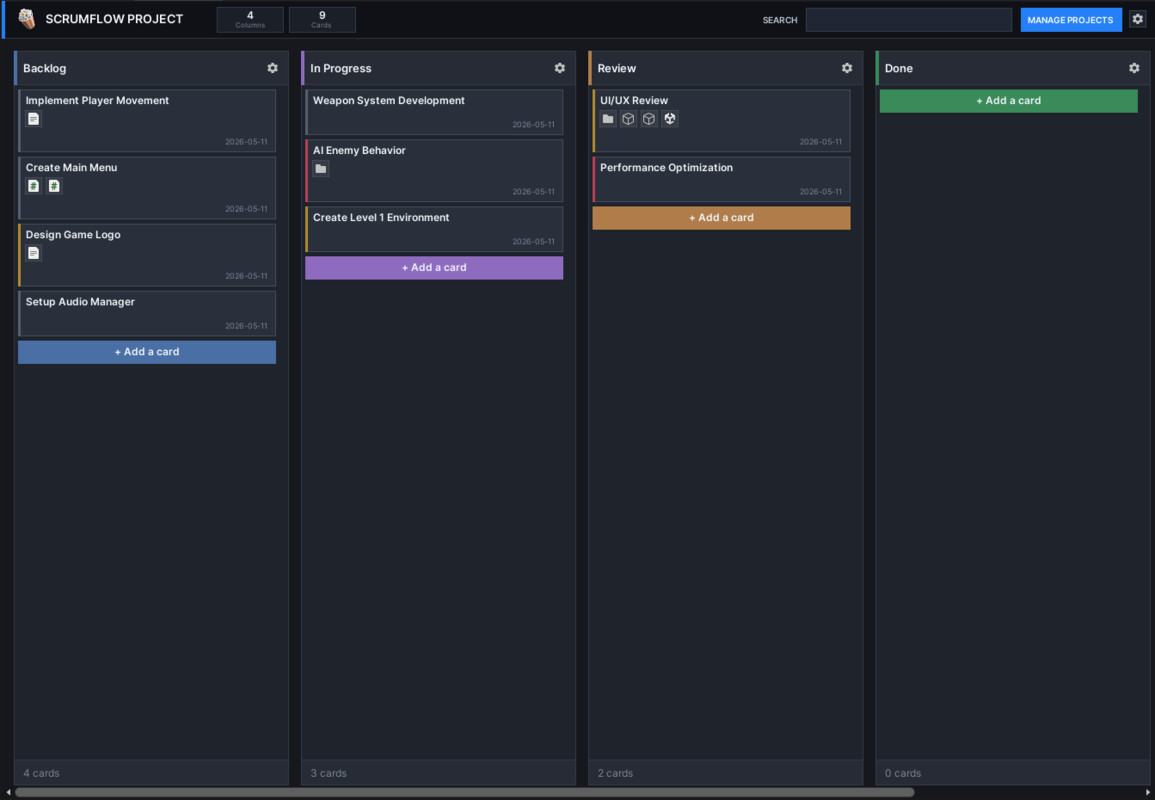Open Done column settings gear
The width and height of the screenshot is (1155, 800).
(x=1134, y=68)
